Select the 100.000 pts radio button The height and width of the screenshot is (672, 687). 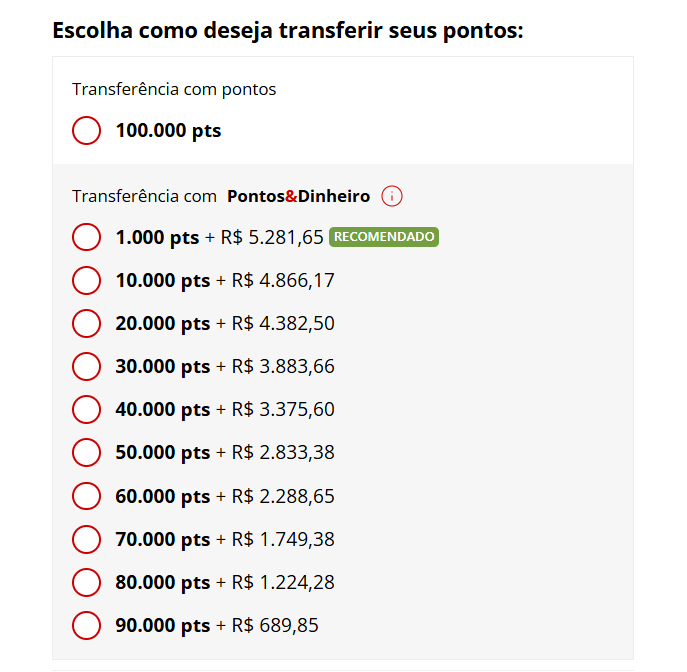[x=87, y=130]
